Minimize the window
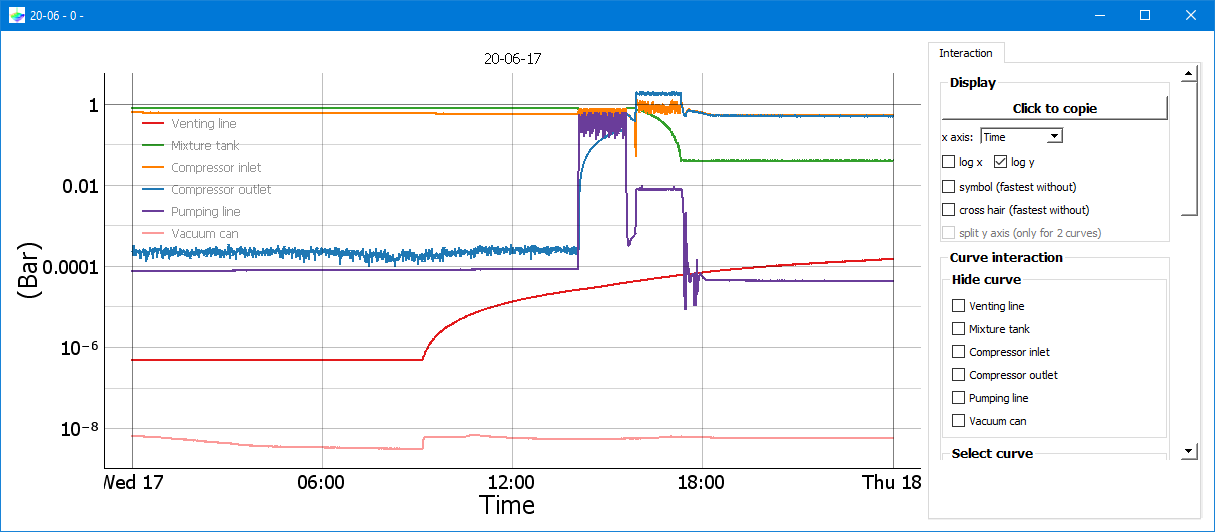The image size is (1215, 532). 1100,15
